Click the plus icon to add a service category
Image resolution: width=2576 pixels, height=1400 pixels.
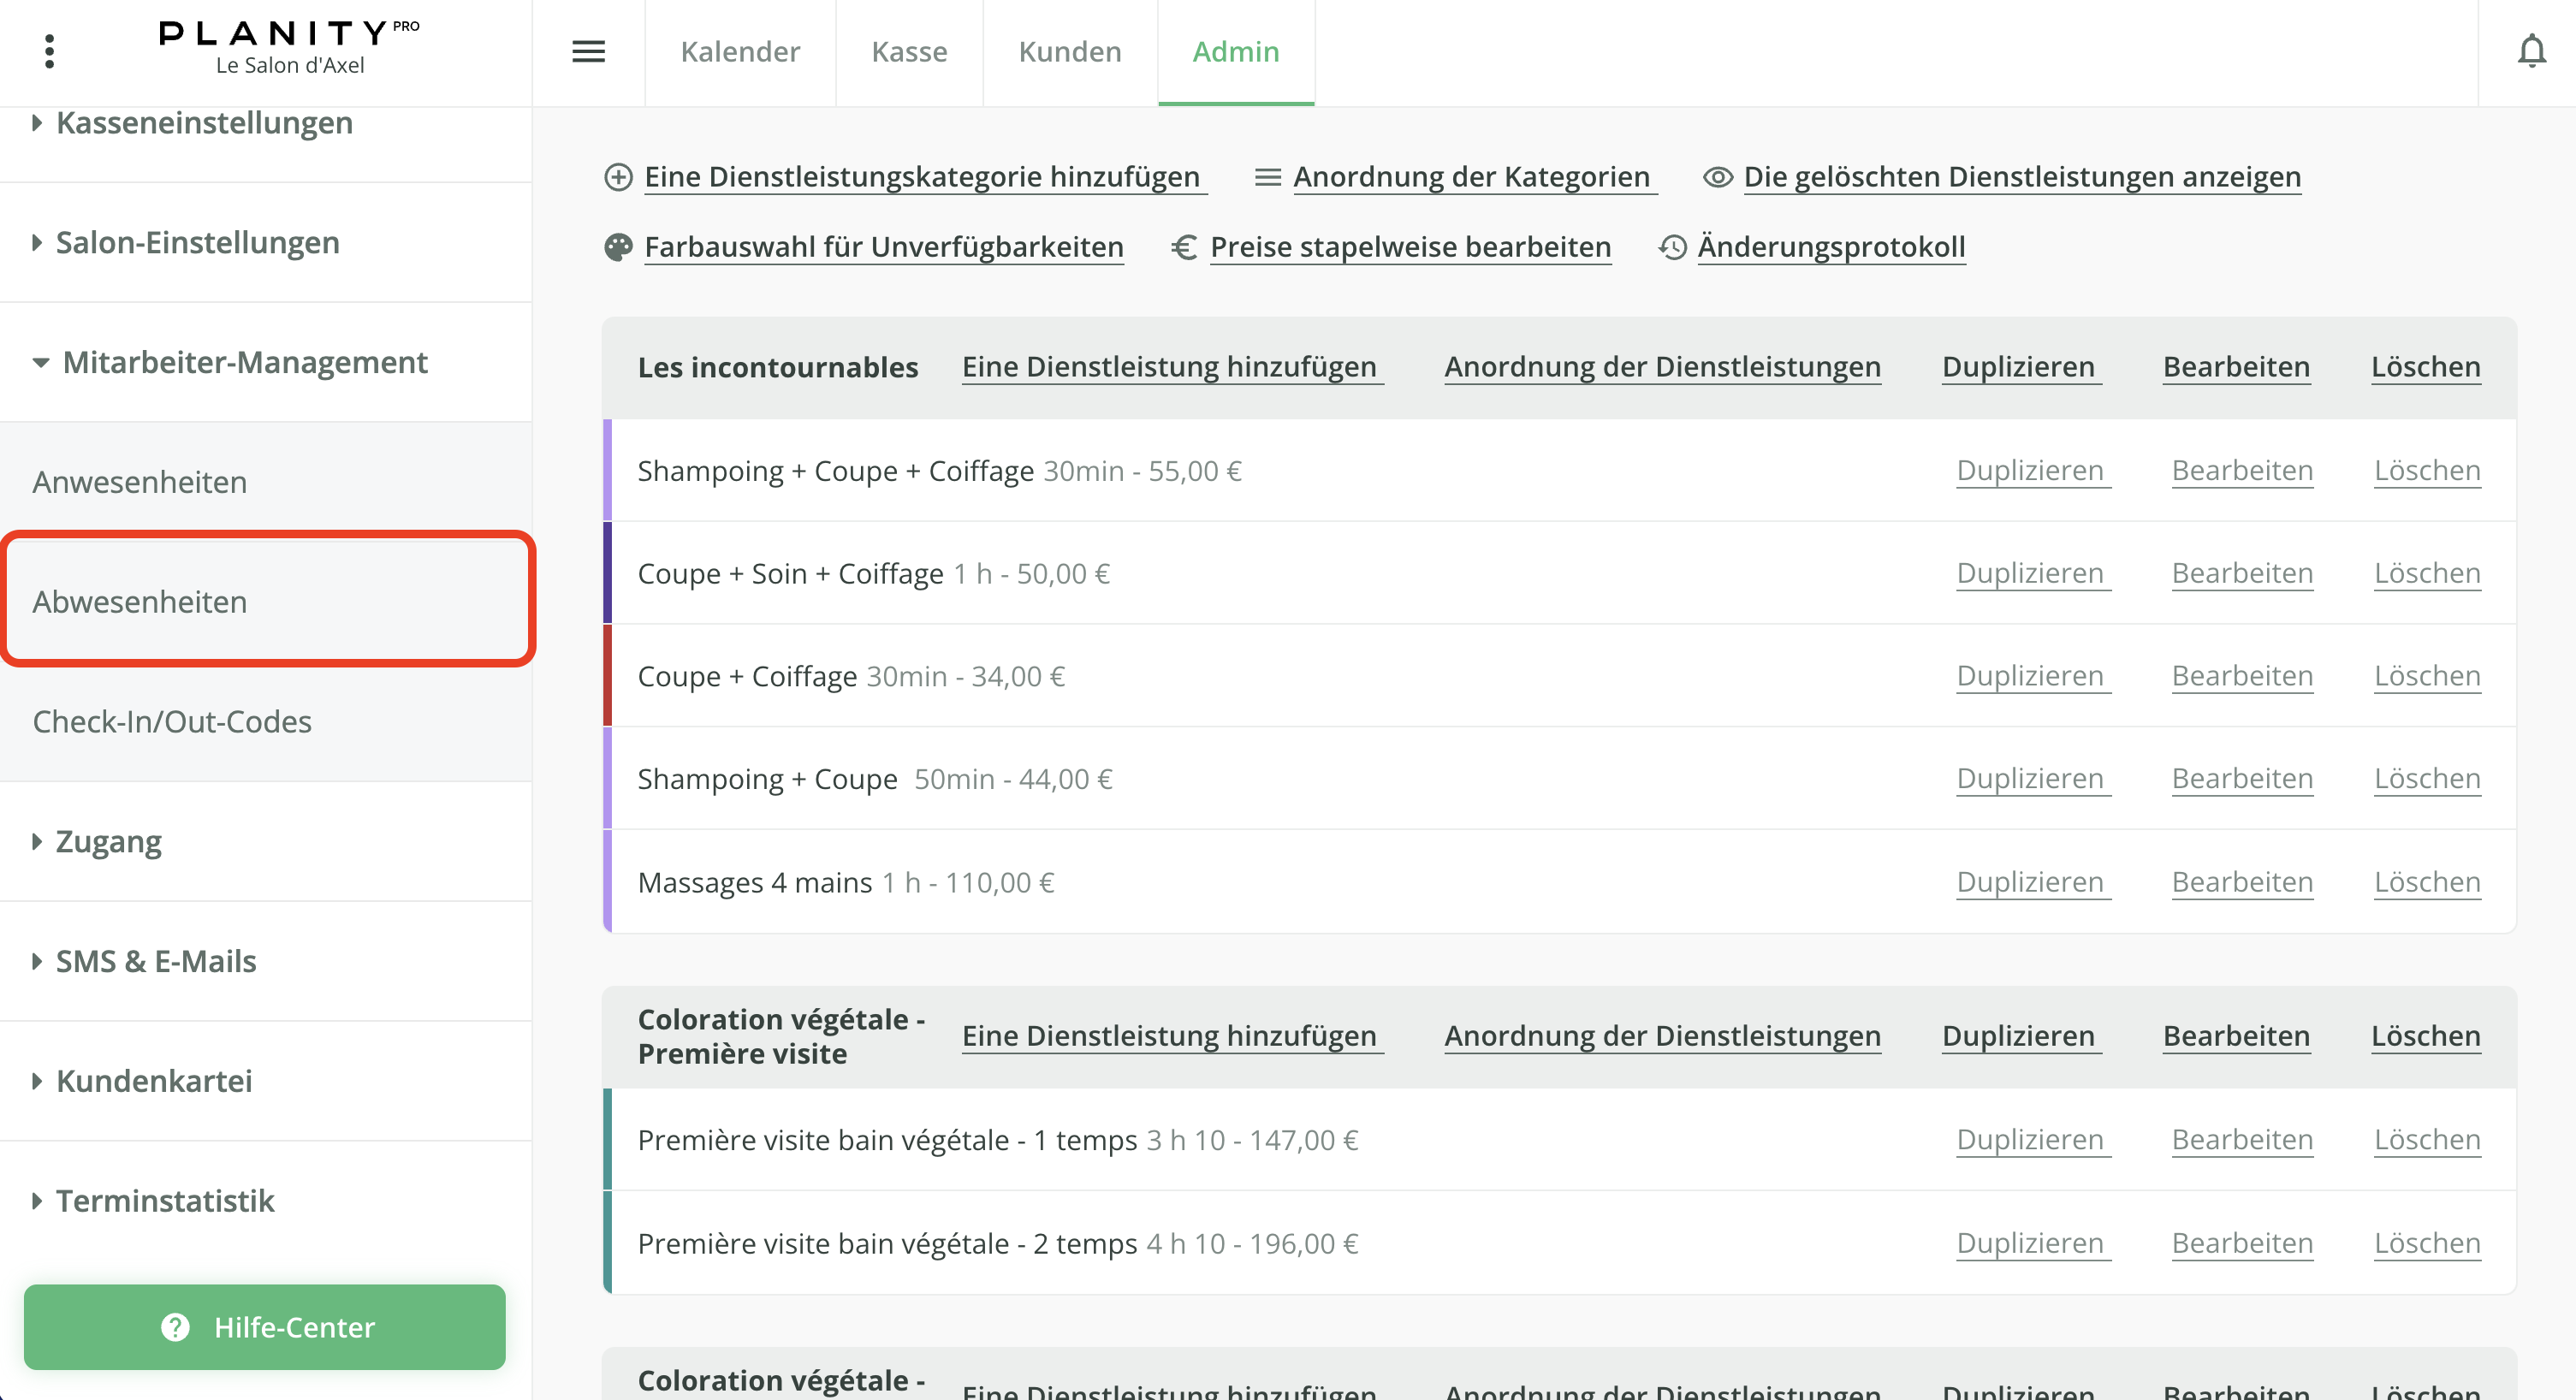tap(617, 176)
